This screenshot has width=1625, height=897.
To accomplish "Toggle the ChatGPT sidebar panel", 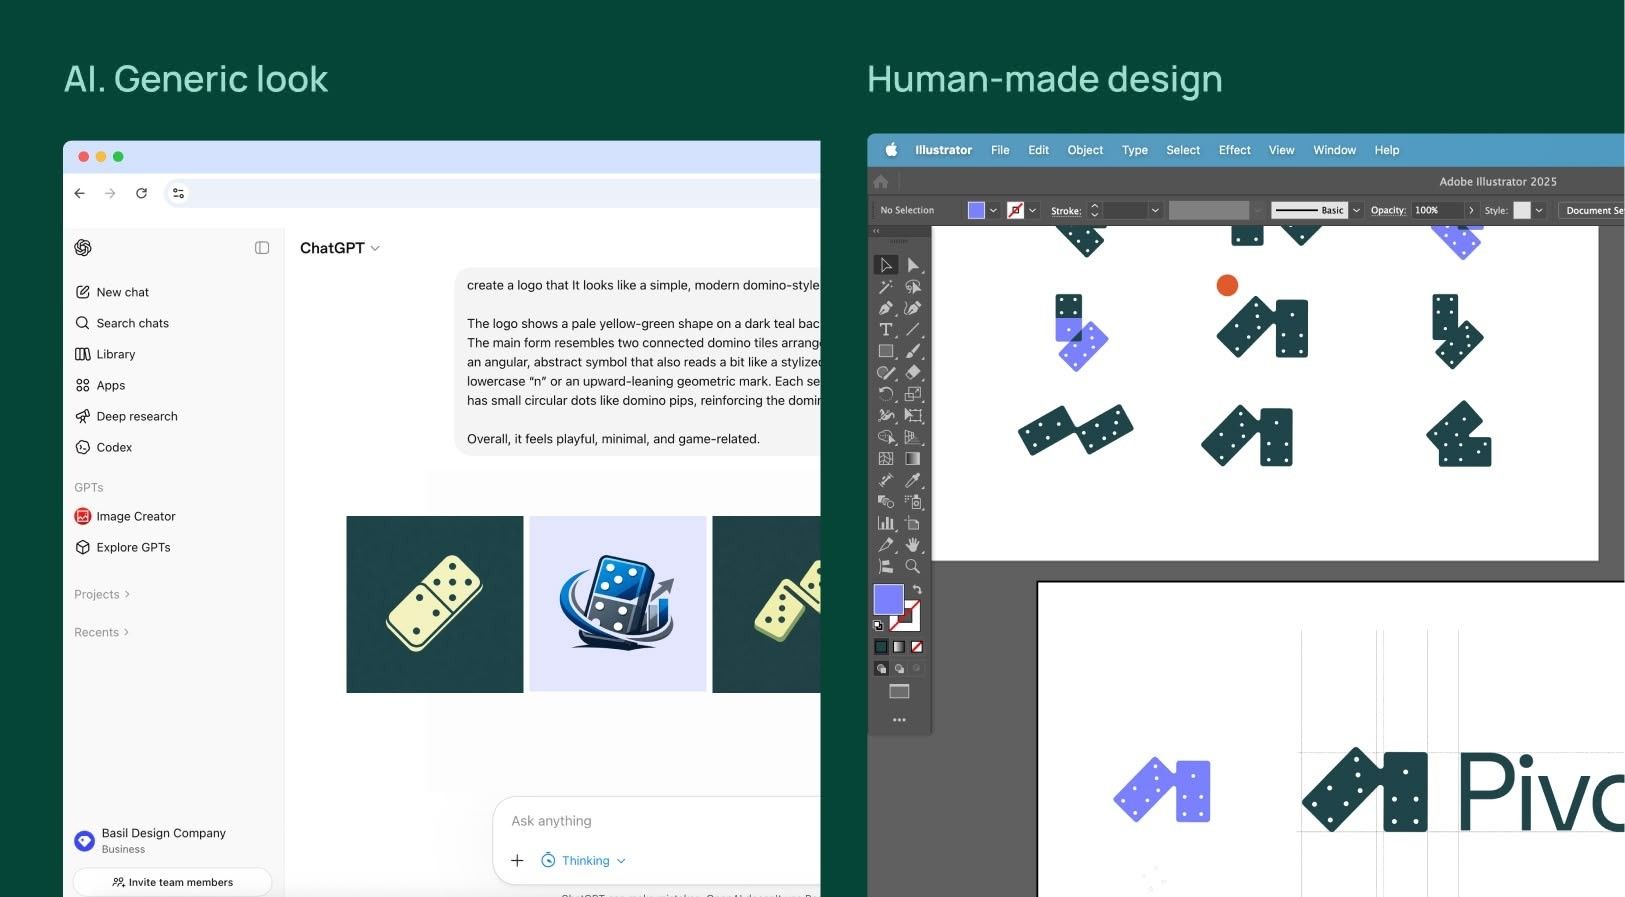I will pyautogui.click(x=262, y=248).
